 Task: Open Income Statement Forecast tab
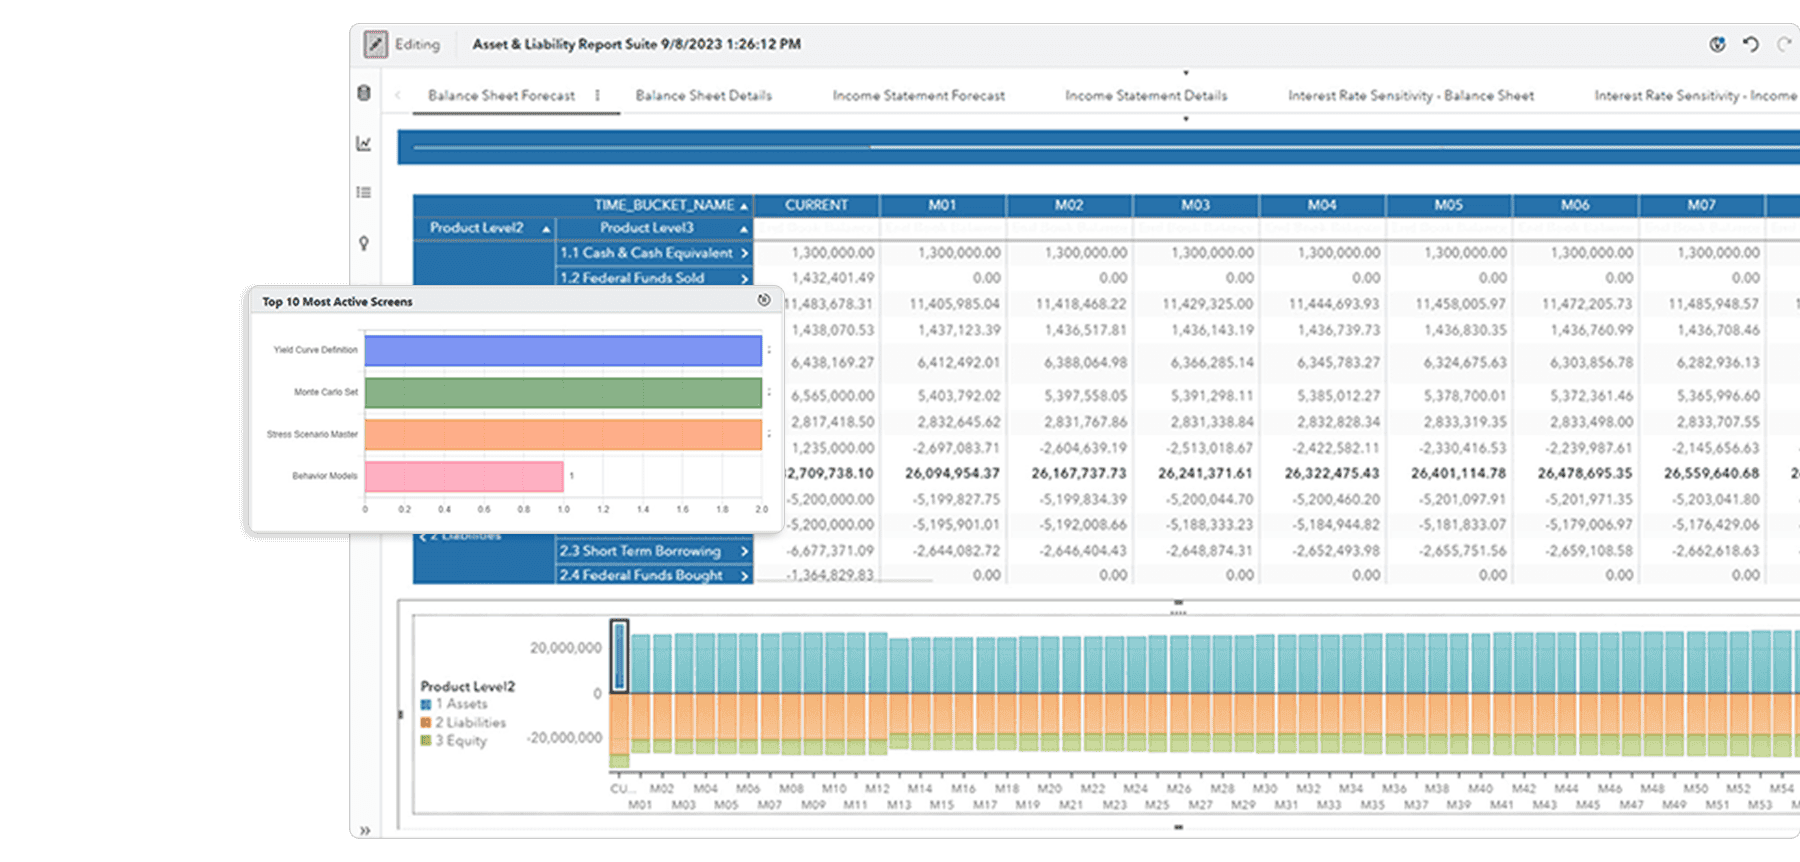coord(919,95)
